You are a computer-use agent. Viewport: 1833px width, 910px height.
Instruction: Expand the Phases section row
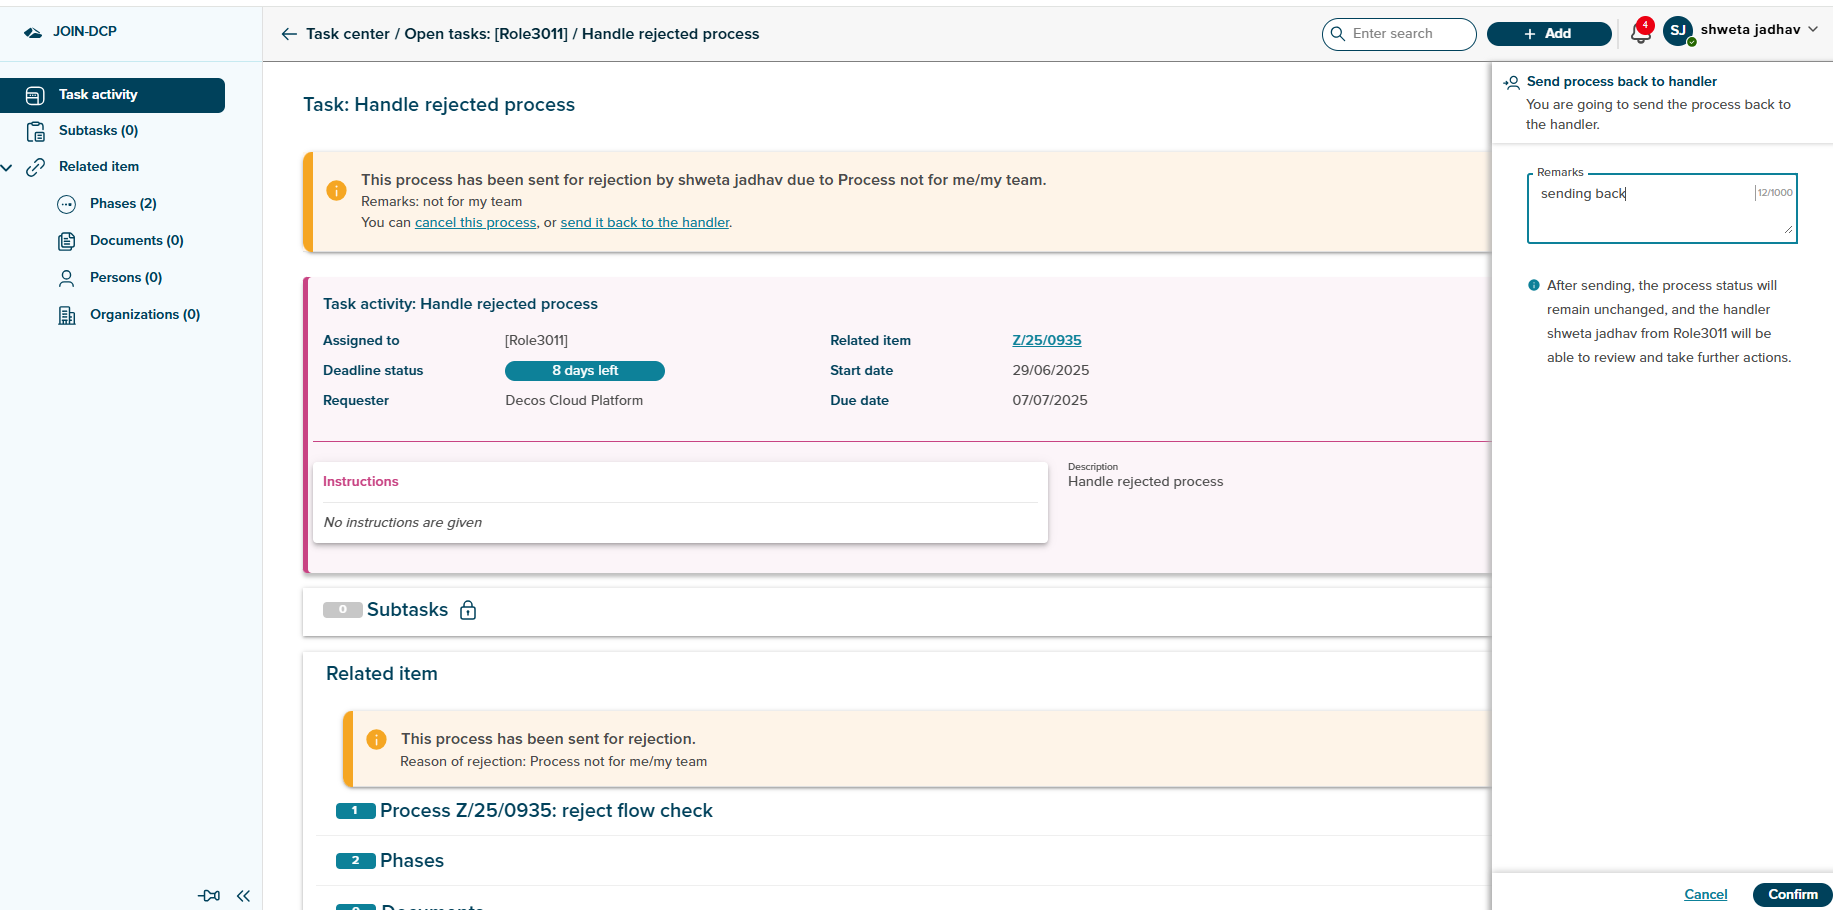pyautogui.click(x=411, y=861)
